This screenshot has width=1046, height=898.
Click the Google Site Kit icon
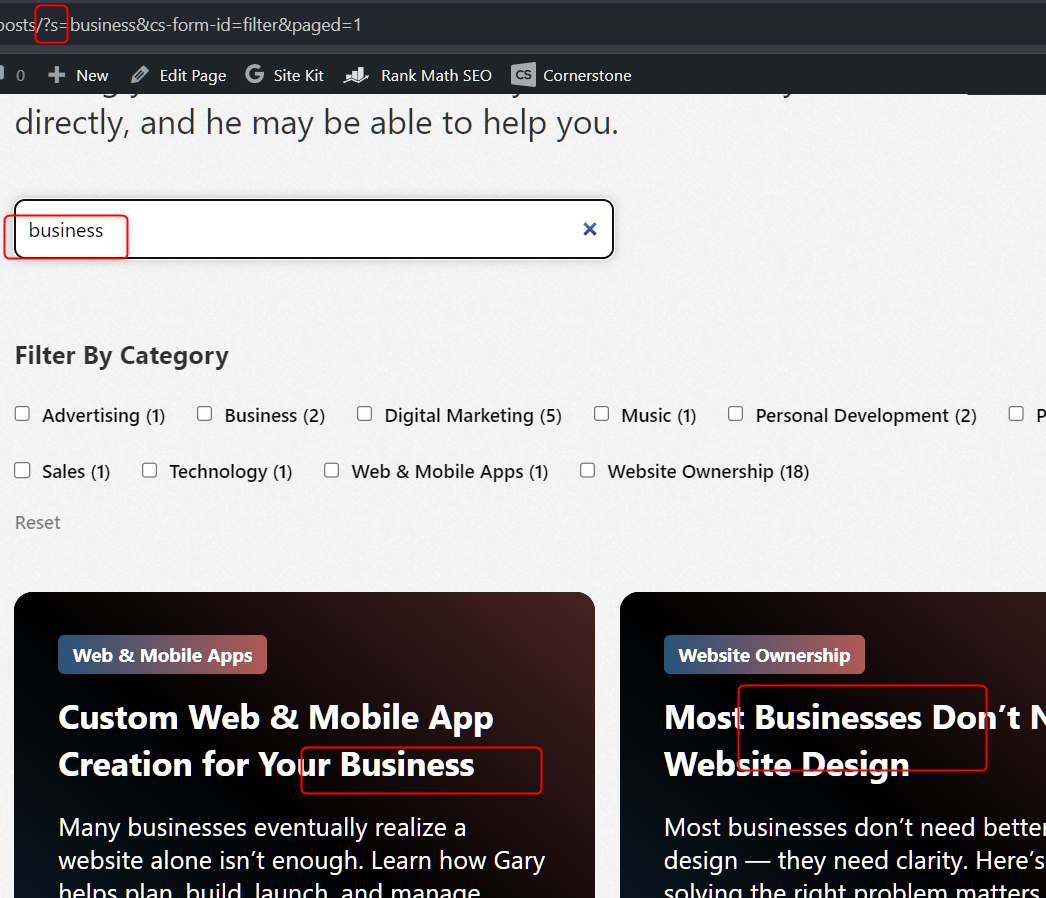point(255,75)
